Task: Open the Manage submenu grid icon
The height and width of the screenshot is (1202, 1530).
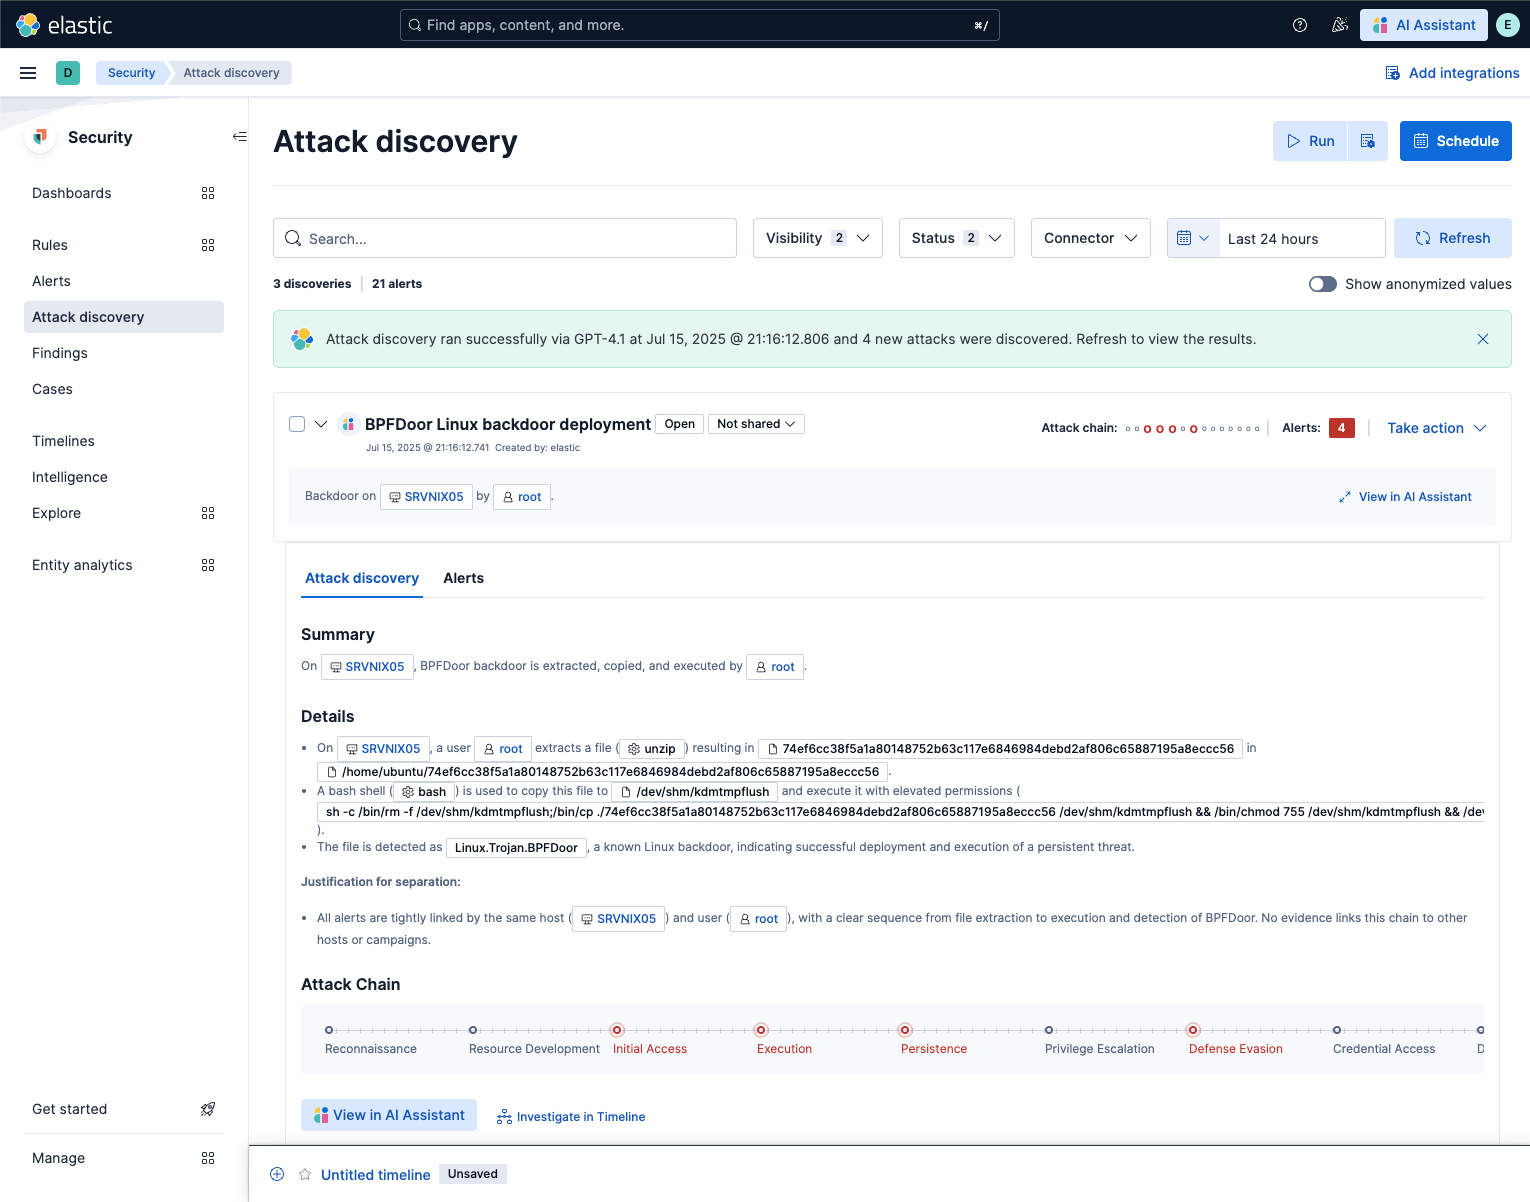Action: point(208,1158)
